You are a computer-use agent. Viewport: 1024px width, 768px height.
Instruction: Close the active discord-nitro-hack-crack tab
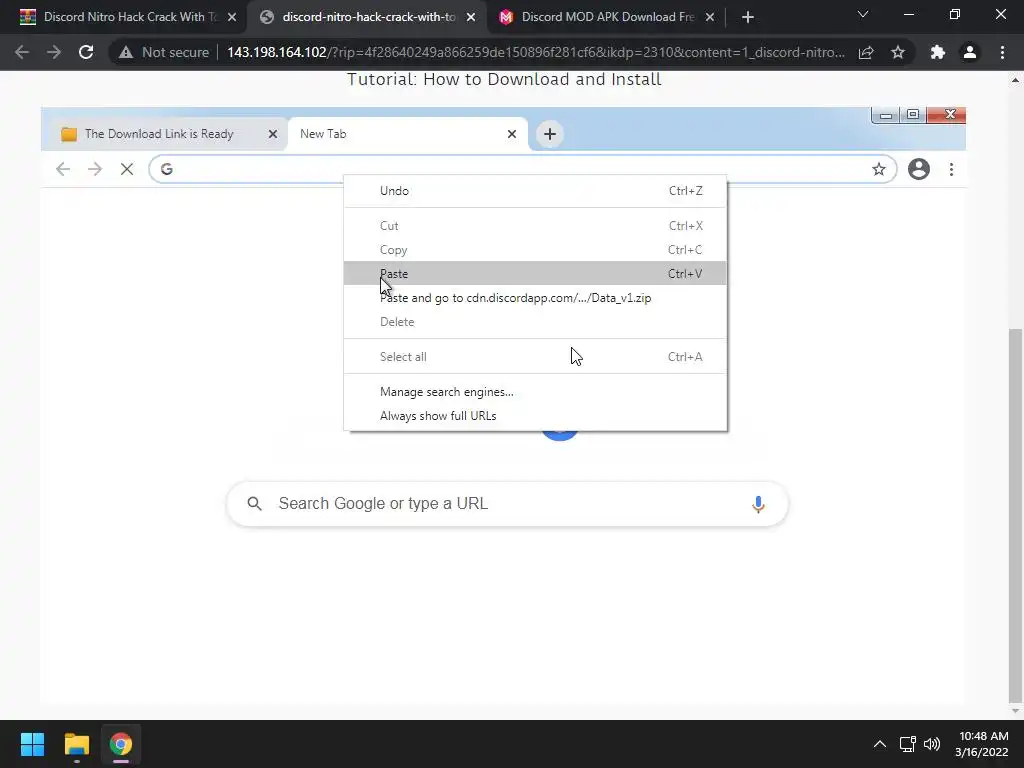tap(471, 17)
